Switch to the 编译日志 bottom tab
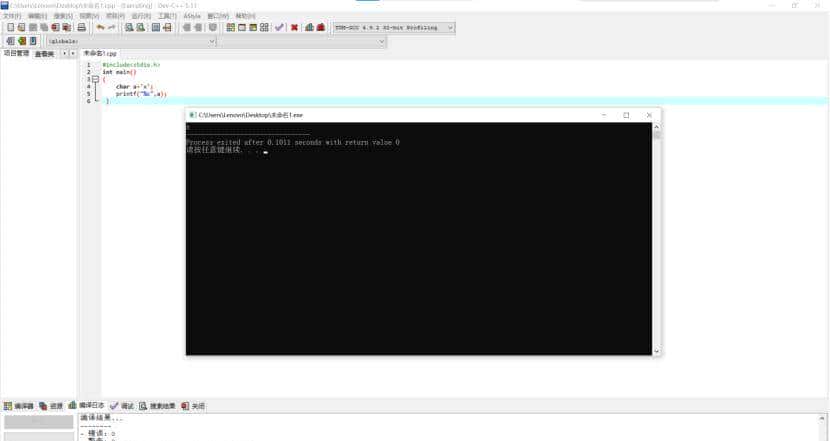Viewport: 830px width, 441px height. pos(86,406)
